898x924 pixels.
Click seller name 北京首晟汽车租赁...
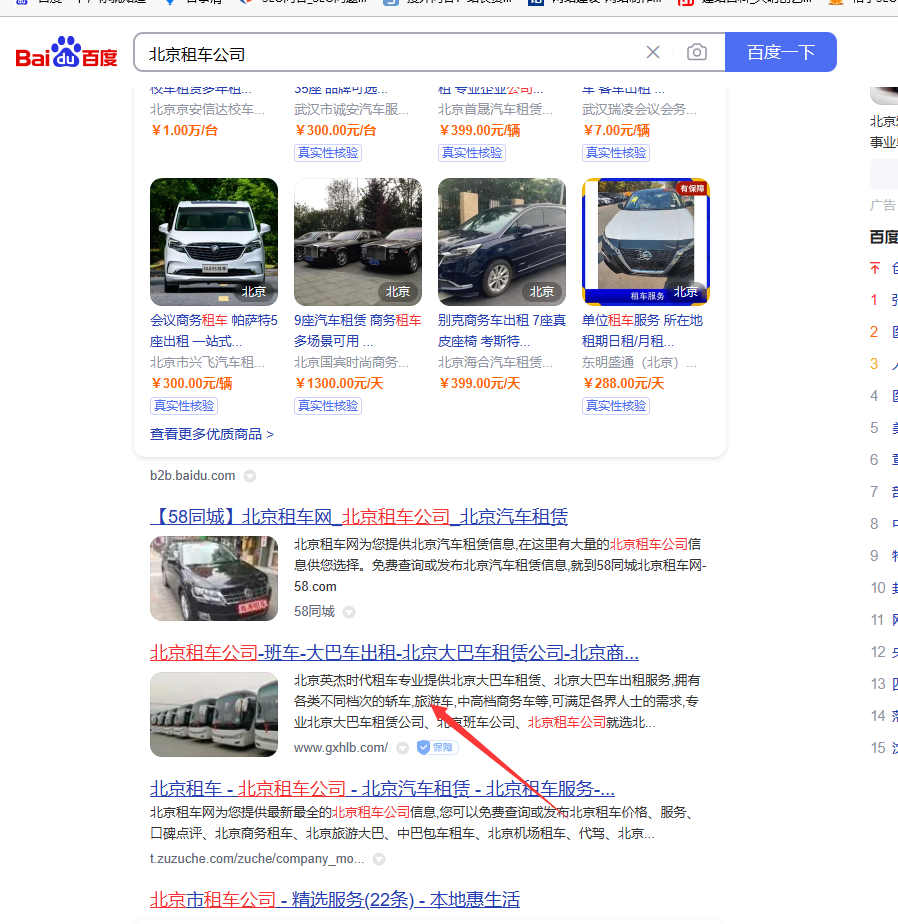pos(495,110)
